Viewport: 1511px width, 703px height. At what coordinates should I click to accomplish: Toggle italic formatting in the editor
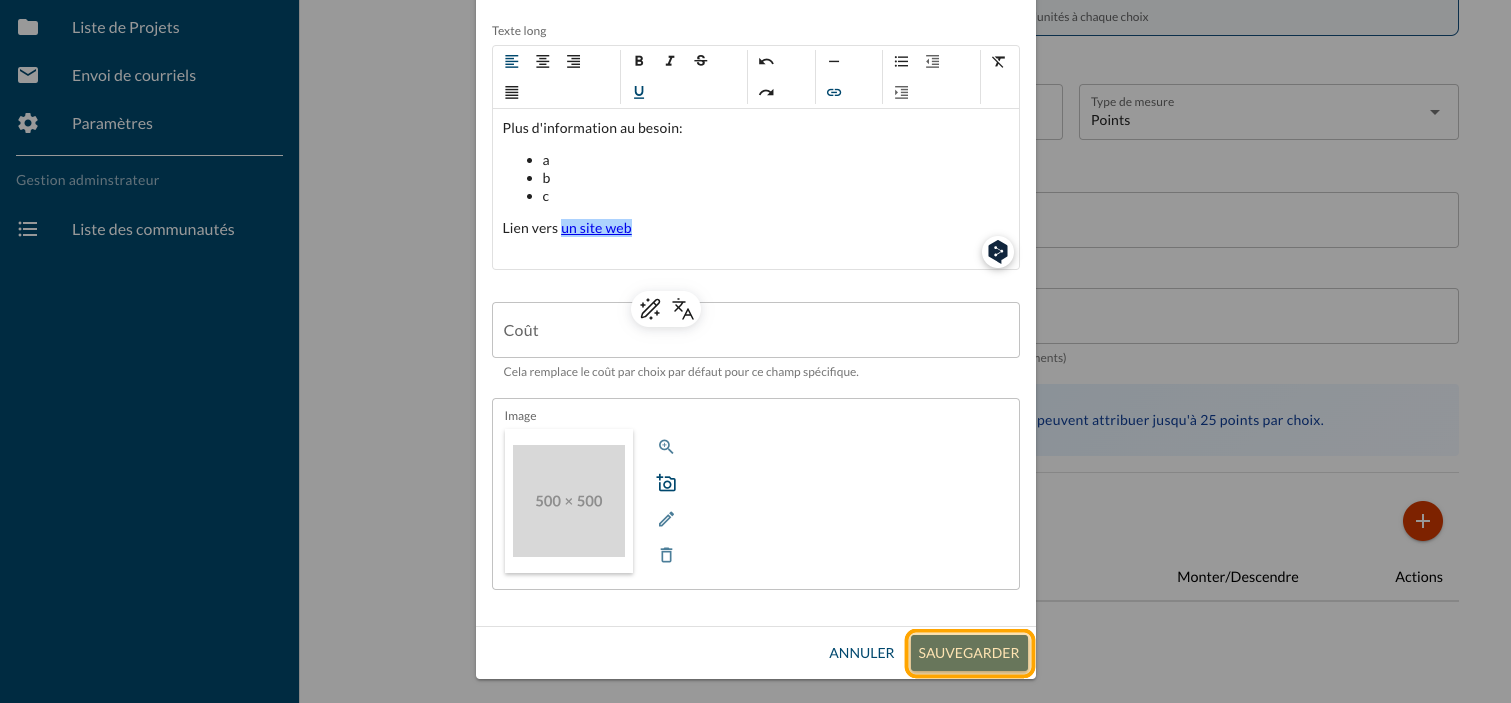pos(670,61)
